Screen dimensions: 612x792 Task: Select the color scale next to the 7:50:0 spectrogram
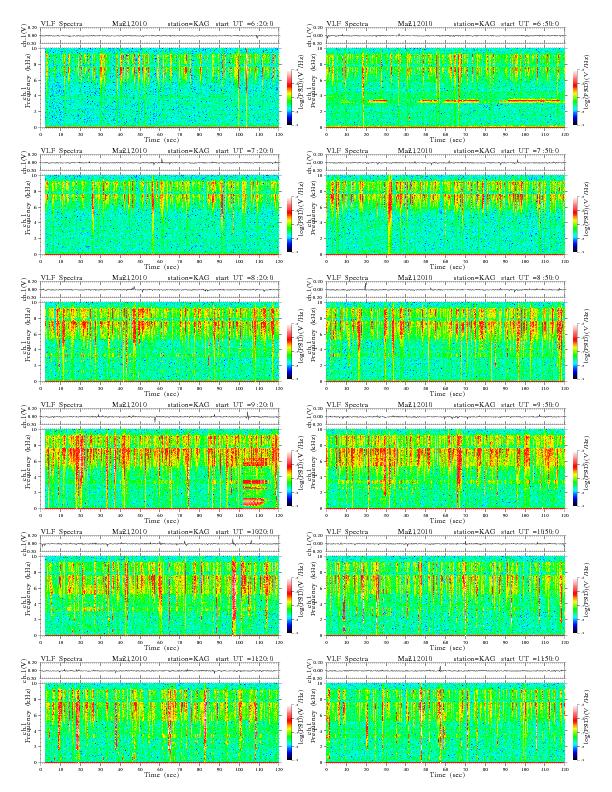point(575,224)
